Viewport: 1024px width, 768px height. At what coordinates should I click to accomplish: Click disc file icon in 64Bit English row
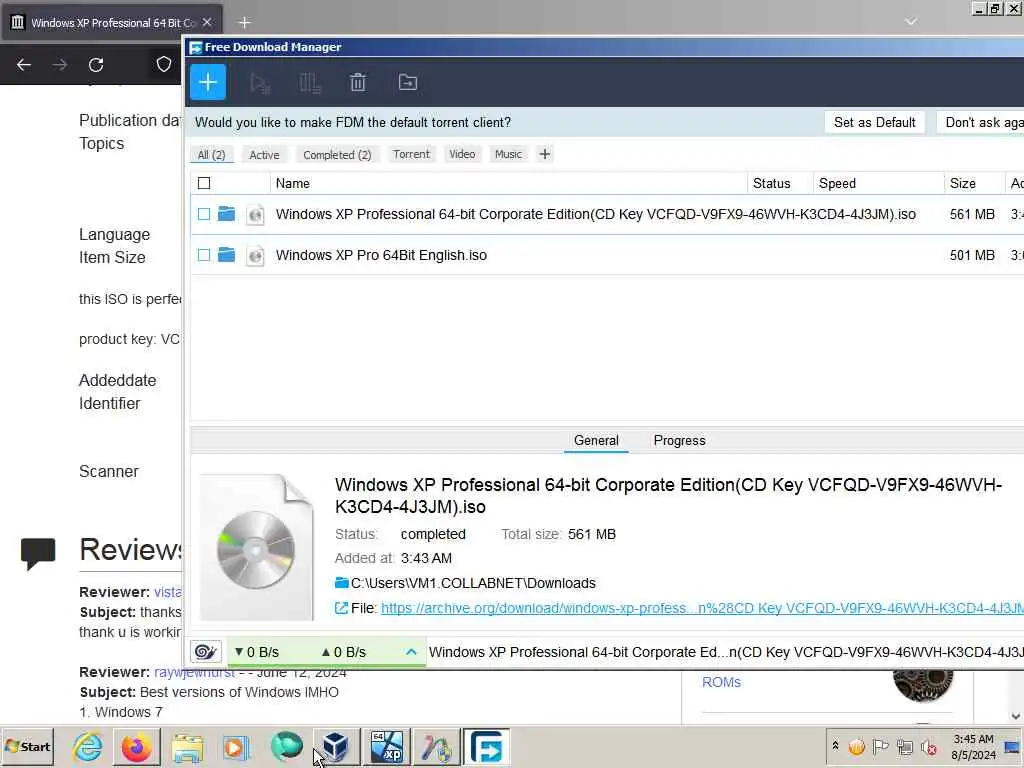coord(255,255)
